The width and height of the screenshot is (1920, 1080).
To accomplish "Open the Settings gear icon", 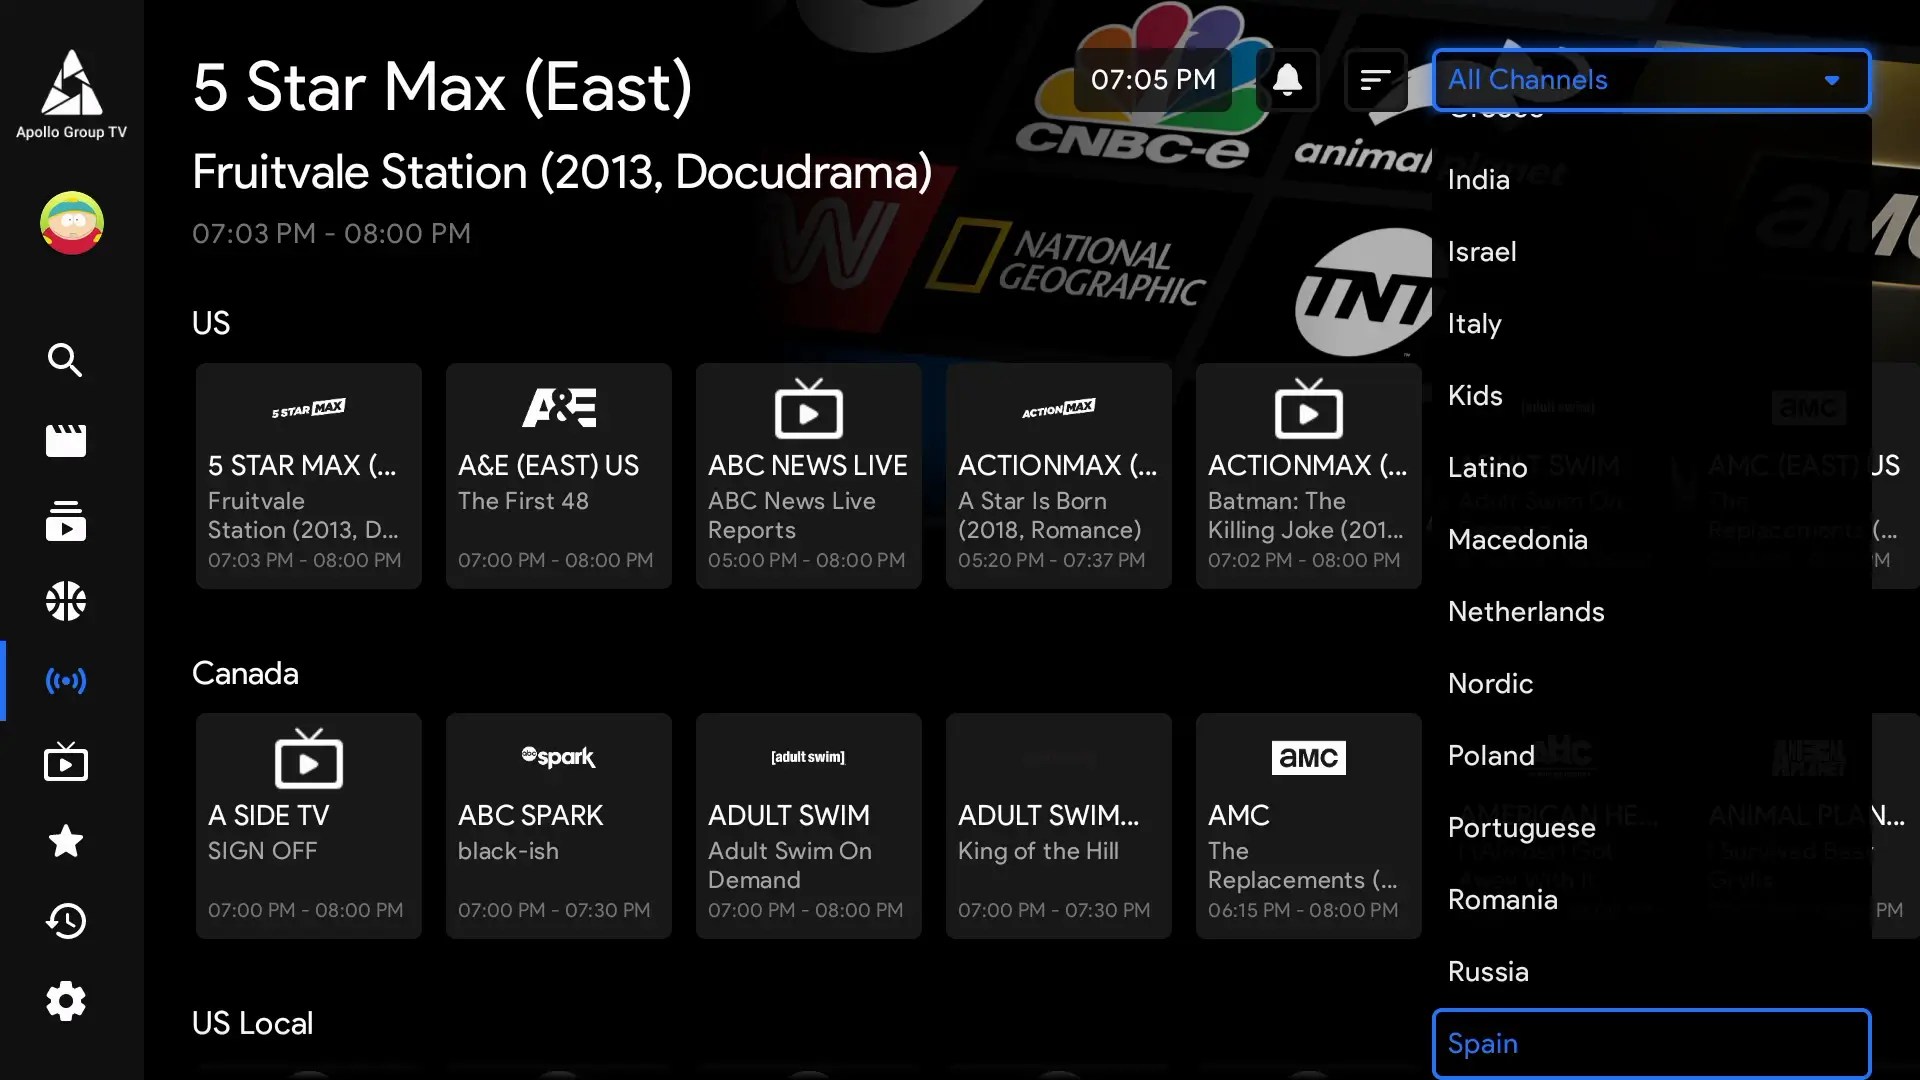I will (66, 1001).
